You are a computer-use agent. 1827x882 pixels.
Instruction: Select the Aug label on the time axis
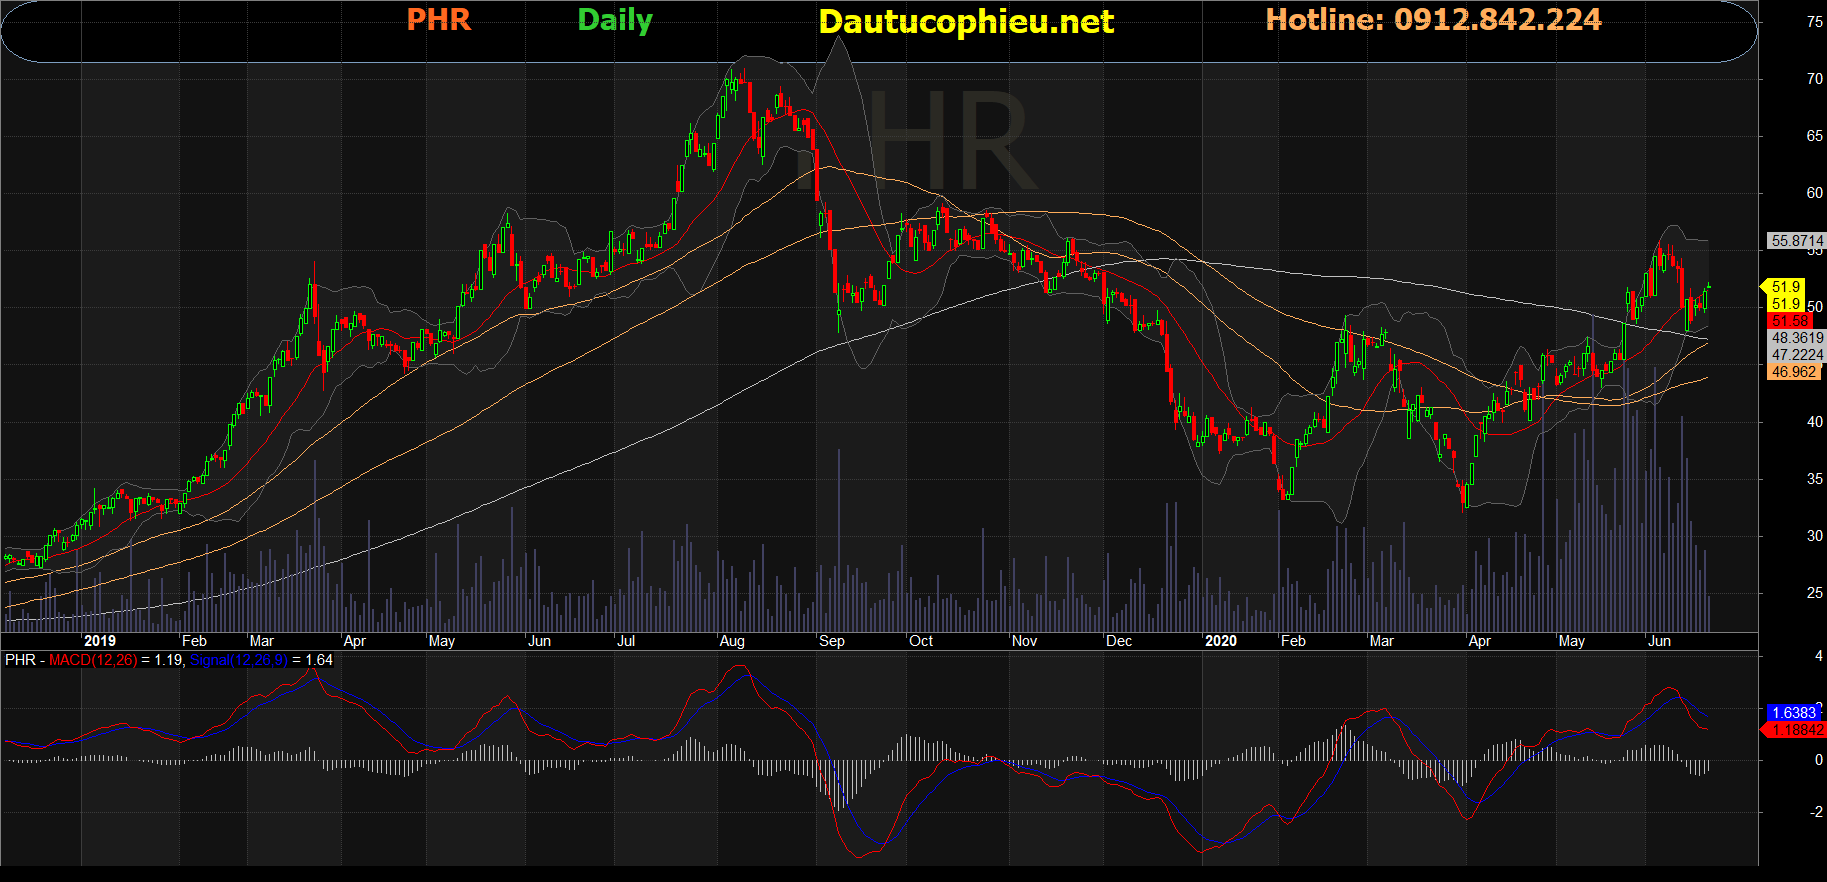pos(732,641)
